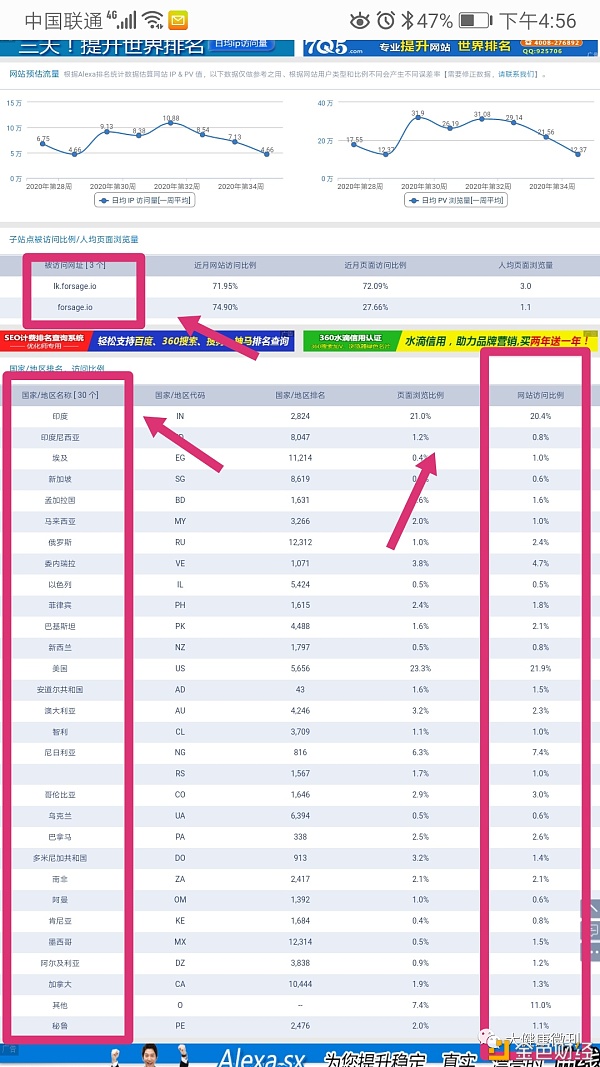
Task: Select the 印度尼西亚 country row name
Action: [x=59, y=437]
